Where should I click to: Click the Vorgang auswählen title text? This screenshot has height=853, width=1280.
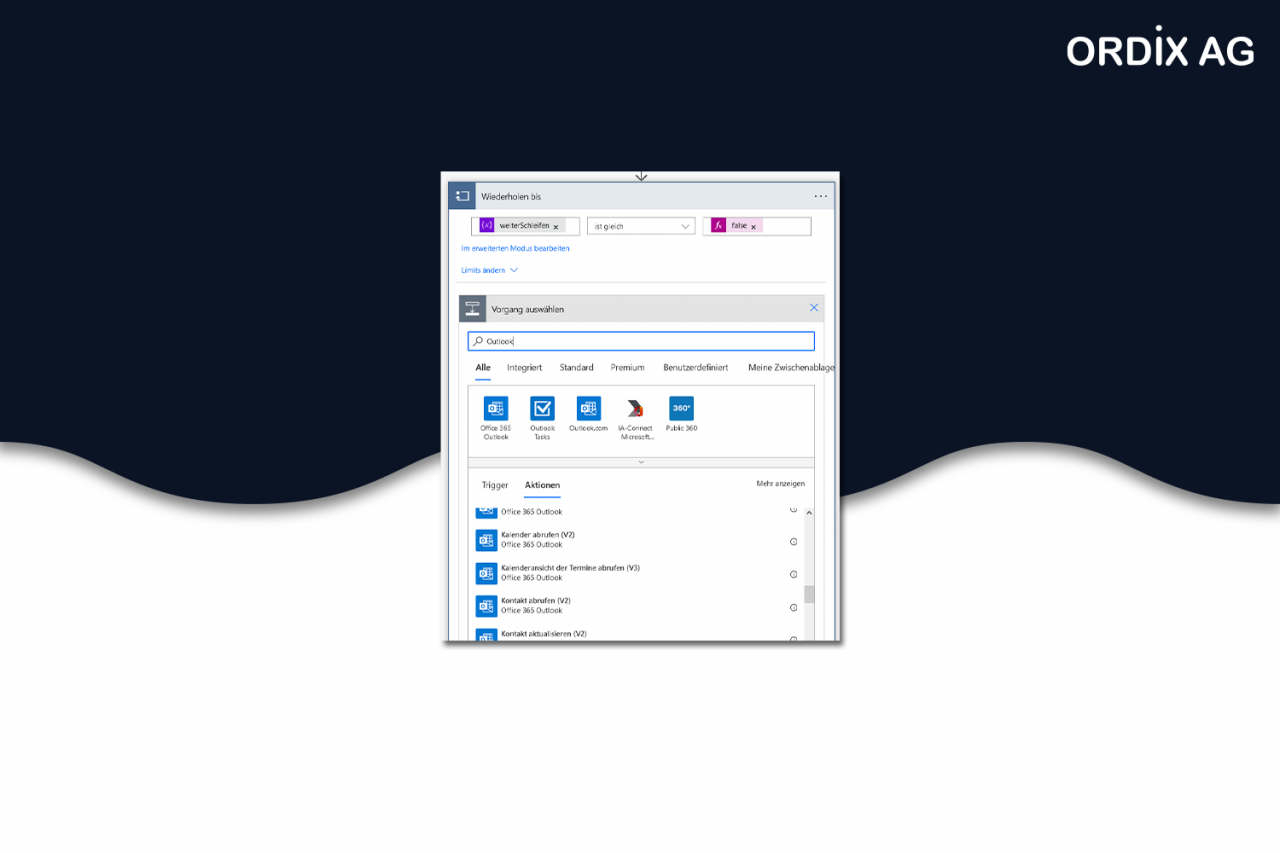pyautogui.click(x=528, y=310)
